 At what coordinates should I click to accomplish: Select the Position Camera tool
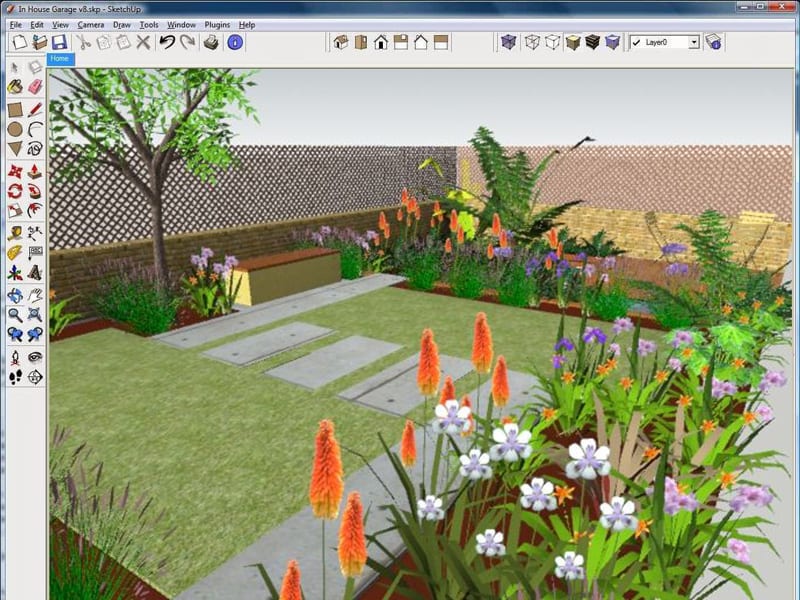tap(15, 358)
